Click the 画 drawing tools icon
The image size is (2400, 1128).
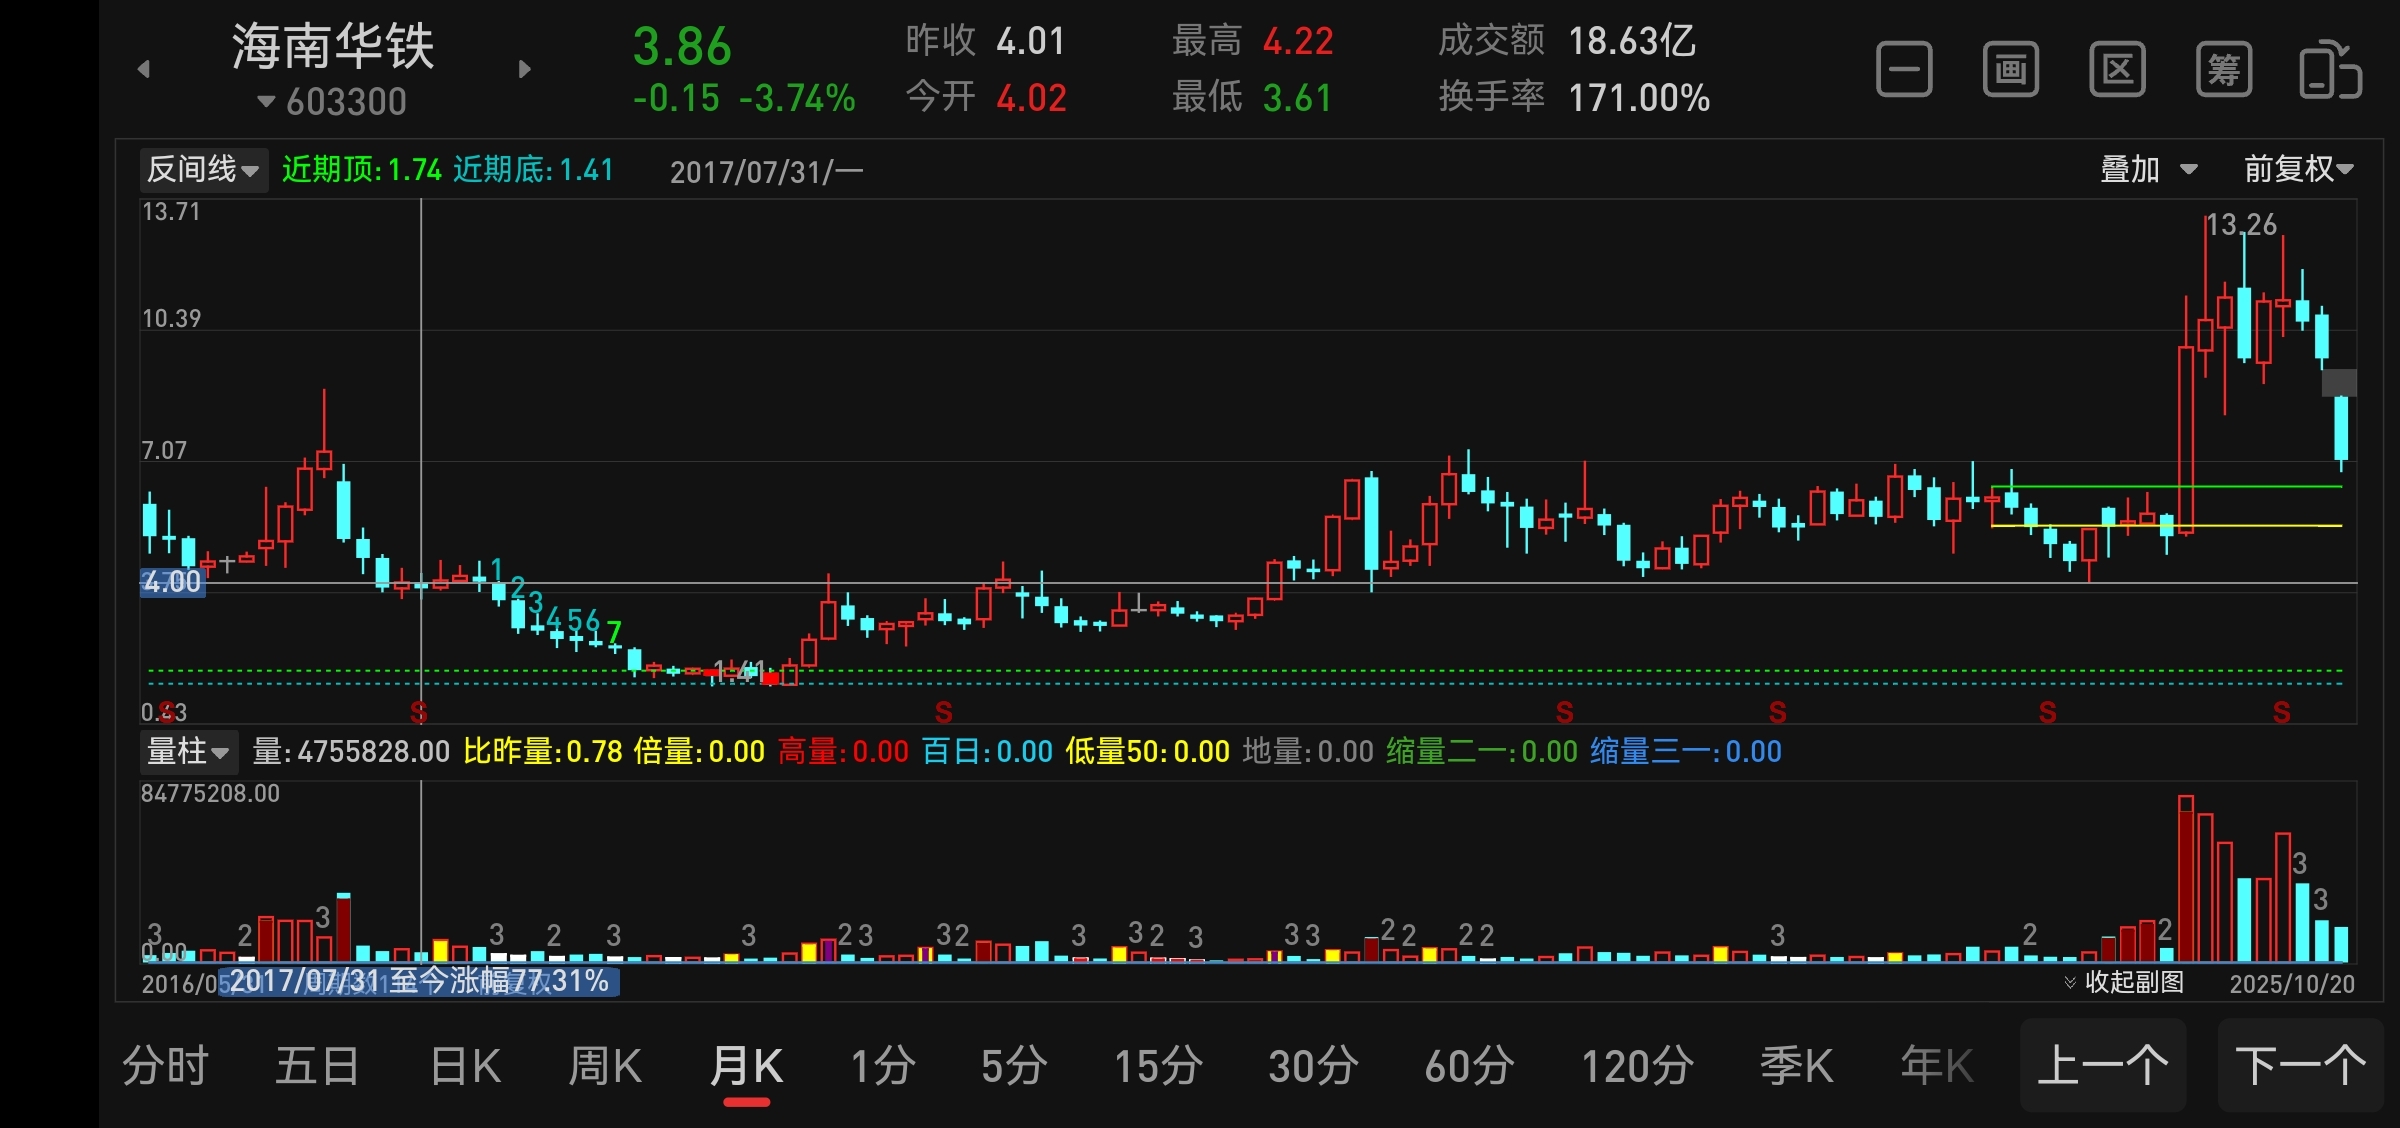pyautogui.click(x=2011, y=70)
